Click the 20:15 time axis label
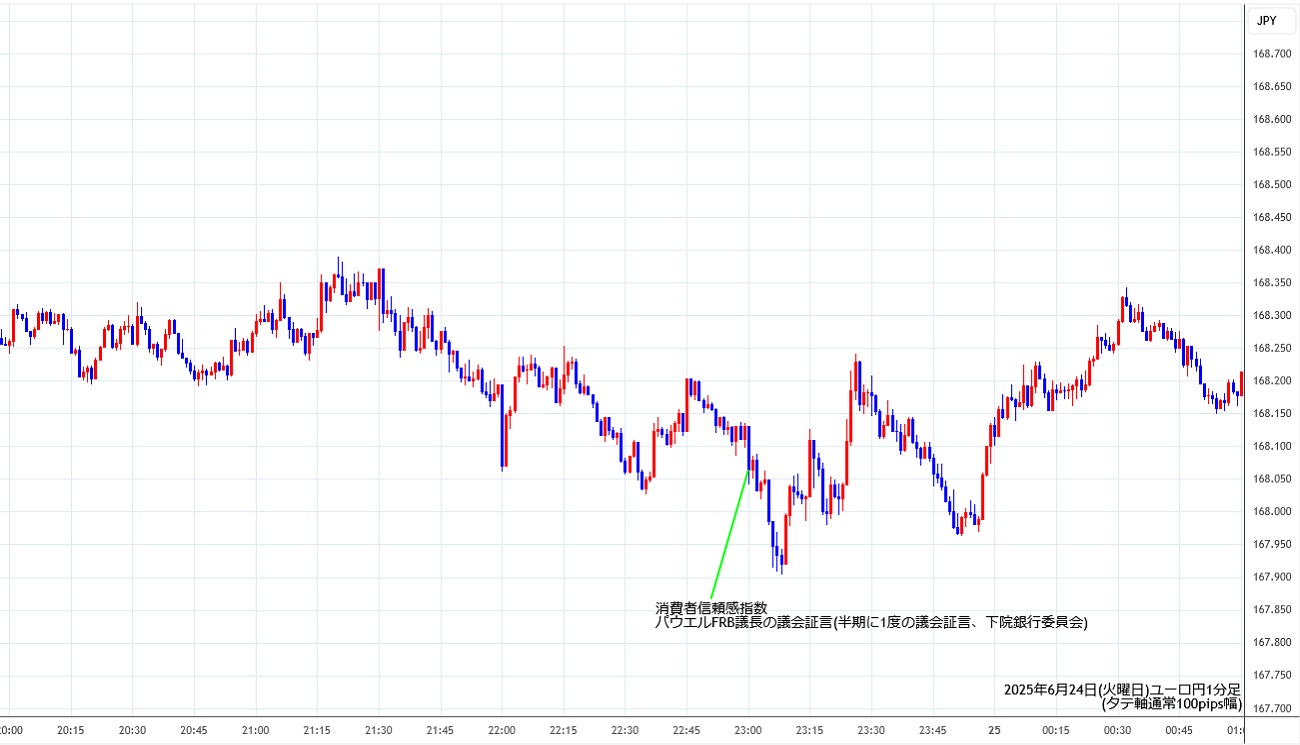This screenshot has height=745, width=1300. [x=71, y=731]
